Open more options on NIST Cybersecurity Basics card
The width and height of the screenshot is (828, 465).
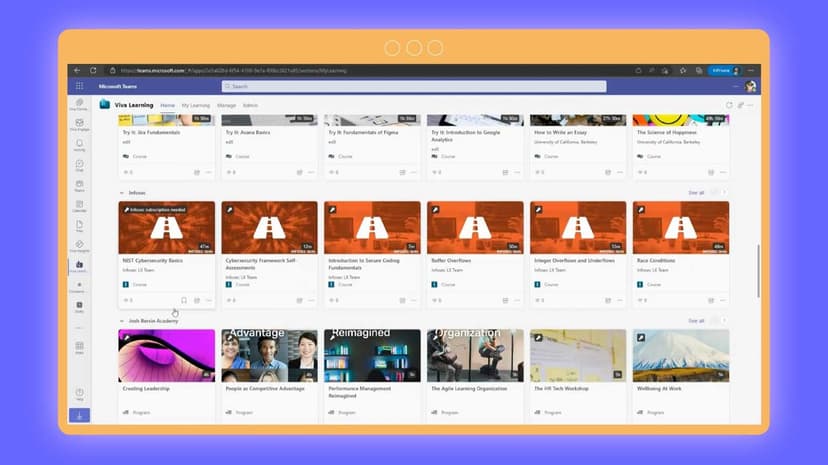pos(209,300)
